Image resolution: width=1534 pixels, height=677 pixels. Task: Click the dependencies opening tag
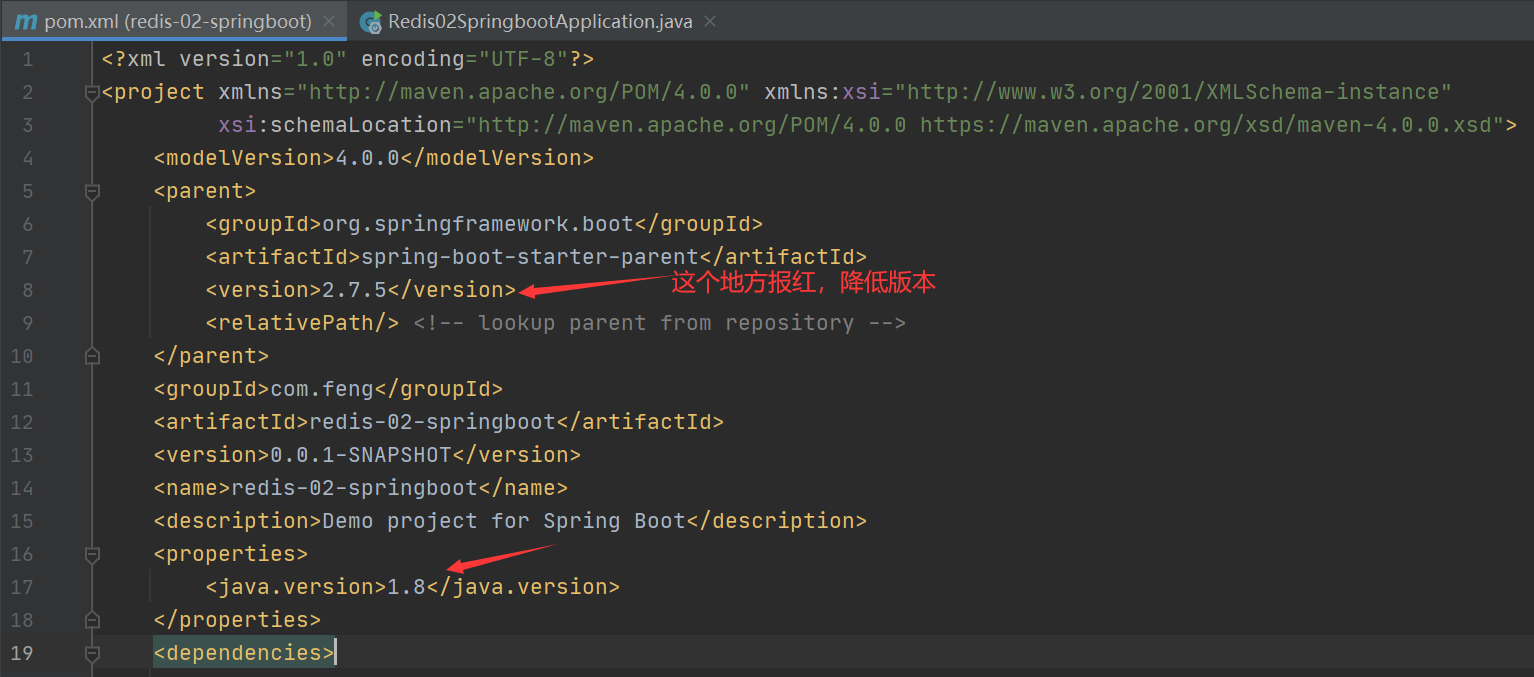click(245, 653)
